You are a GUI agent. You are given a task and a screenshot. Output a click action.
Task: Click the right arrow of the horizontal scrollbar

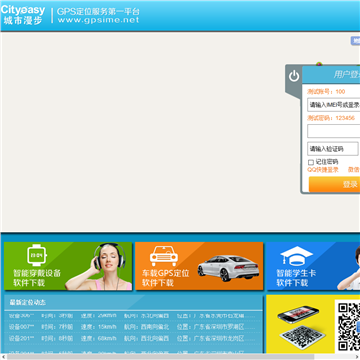pyautogui.click(x=357, y=357)
